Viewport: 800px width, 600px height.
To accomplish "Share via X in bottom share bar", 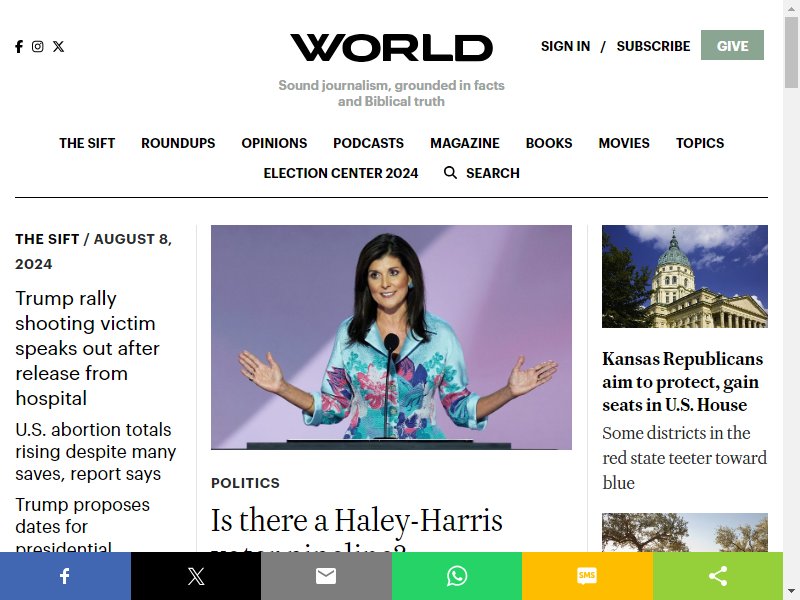I will pyautogui.click(x=196, y=576).
